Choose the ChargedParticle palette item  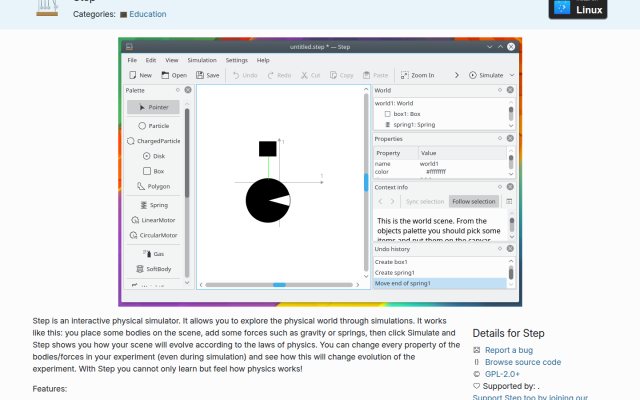click(x=153, y=141)
